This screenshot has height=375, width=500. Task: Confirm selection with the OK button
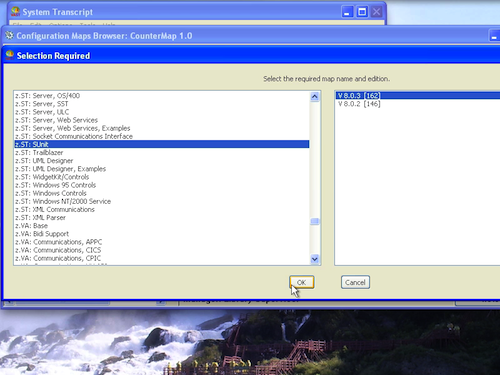tap(301, 282)
